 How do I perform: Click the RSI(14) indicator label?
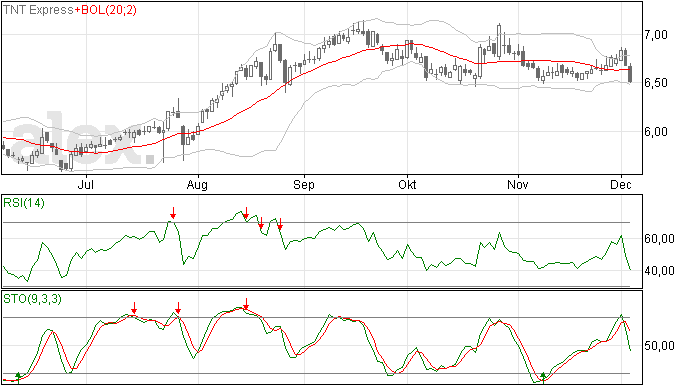(24, 203)
